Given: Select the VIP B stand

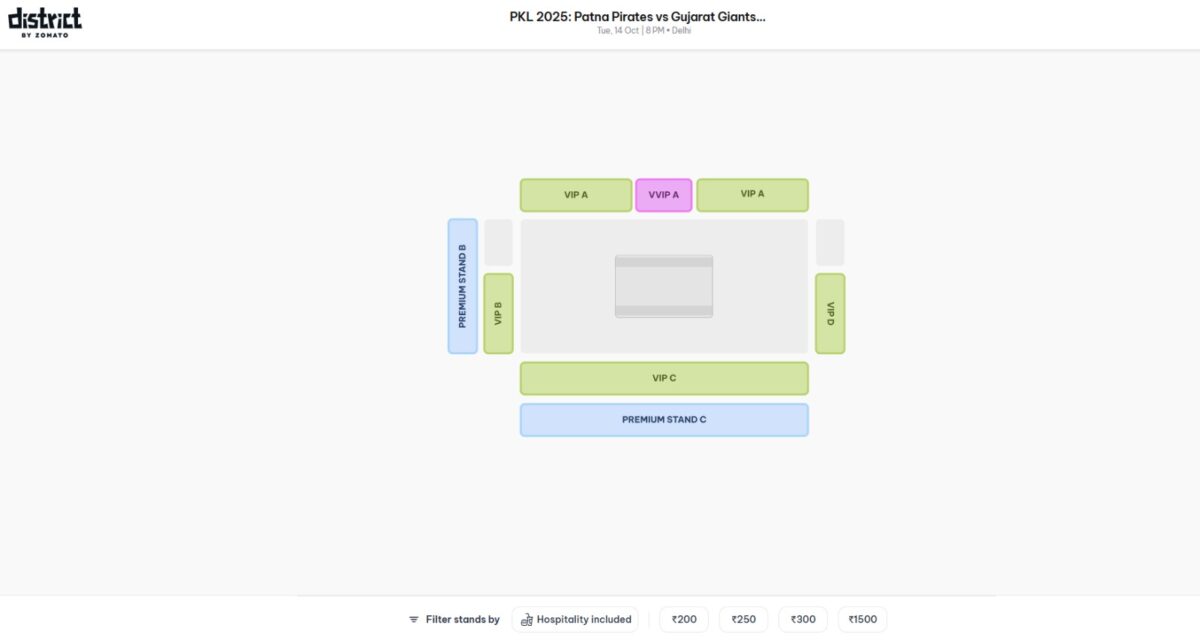Looking at the screenshot, I should click(x=497, y=313).
